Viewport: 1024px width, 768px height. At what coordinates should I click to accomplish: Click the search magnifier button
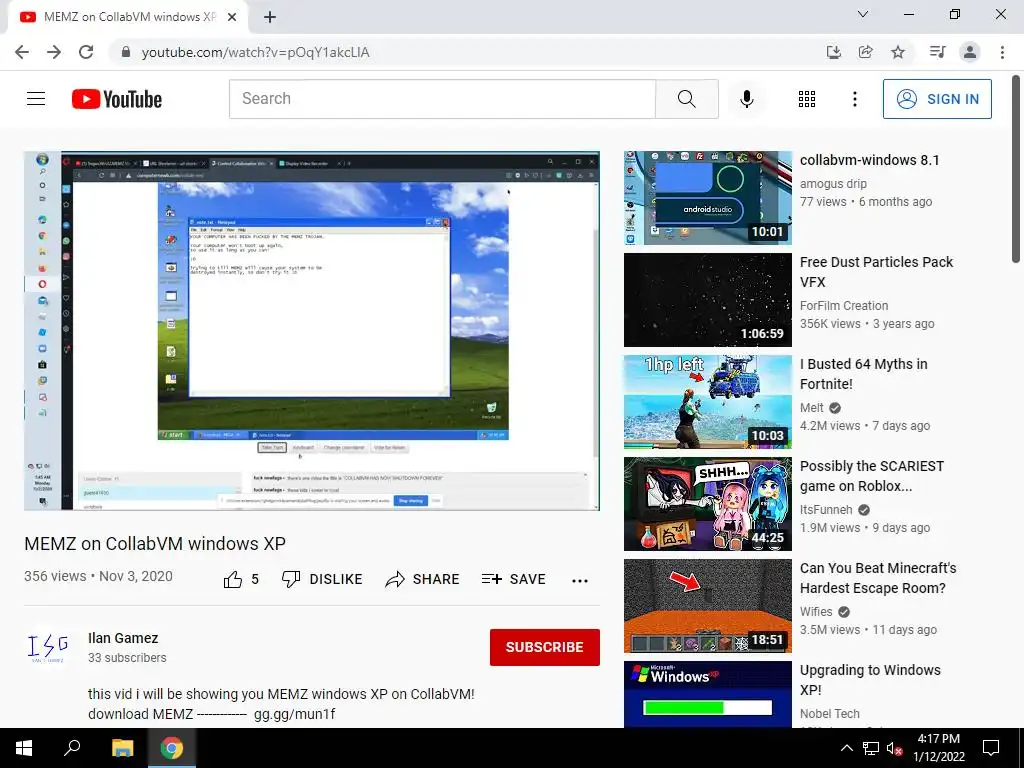(x=686, y=99)
